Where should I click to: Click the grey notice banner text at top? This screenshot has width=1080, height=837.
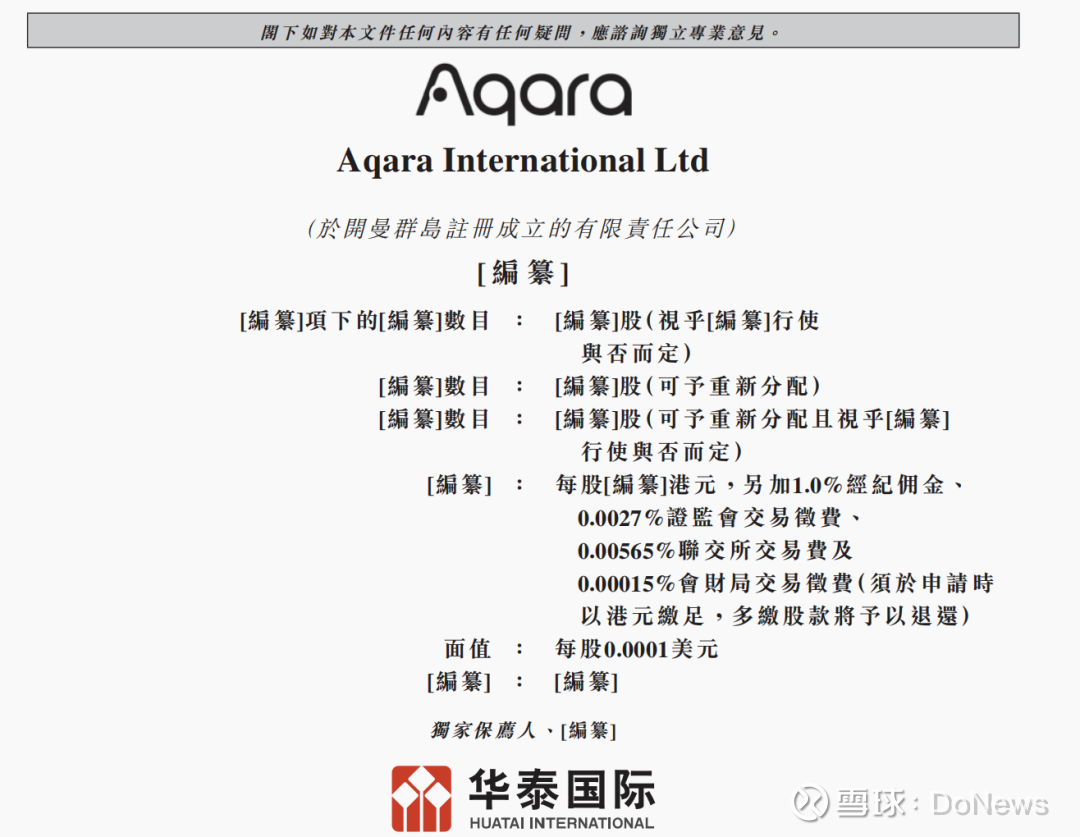521,32
